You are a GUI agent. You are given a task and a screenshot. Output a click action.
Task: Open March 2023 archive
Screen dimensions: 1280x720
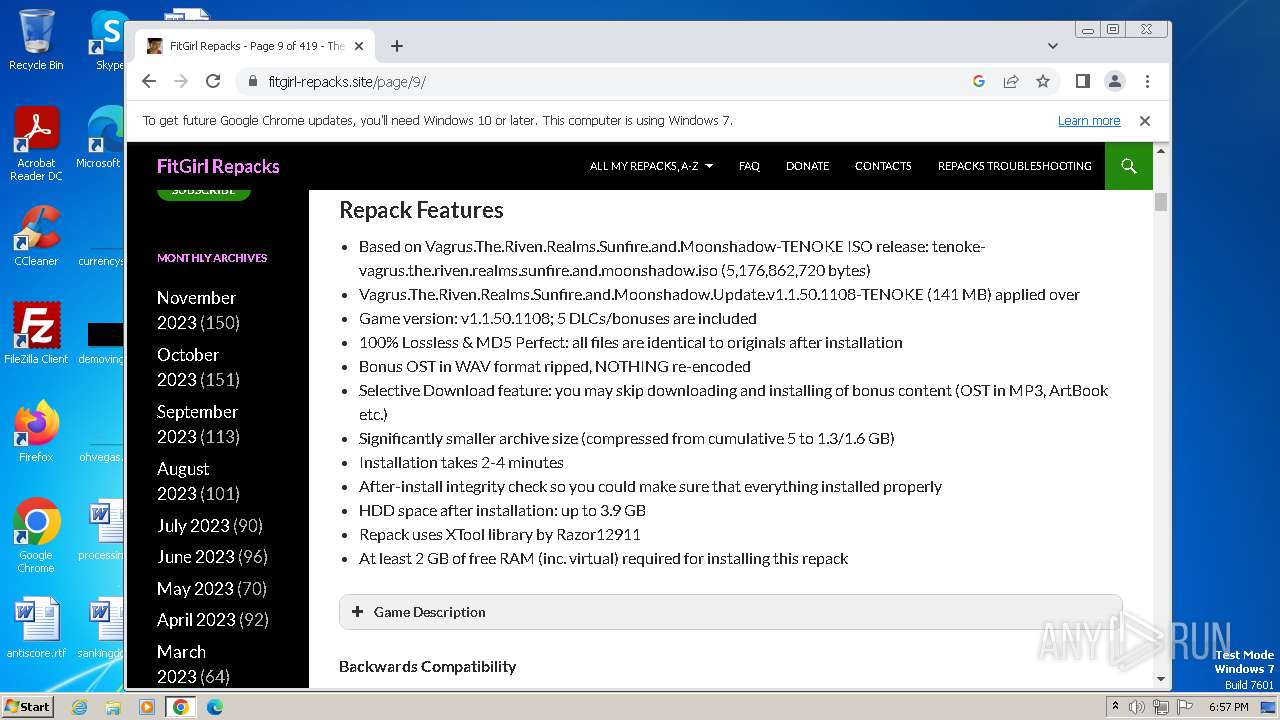193,664
